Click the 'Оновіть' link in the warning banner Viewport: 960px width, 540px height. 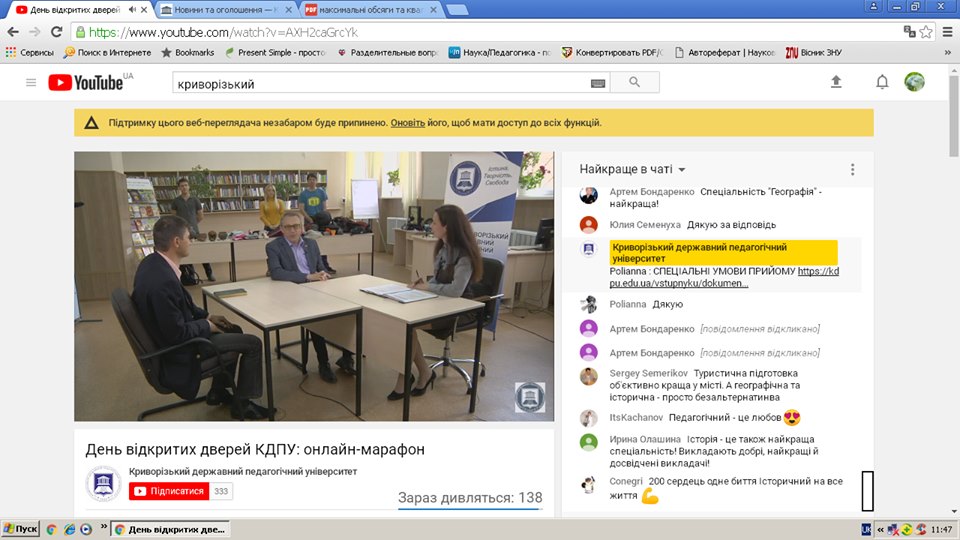click(407, 123)
